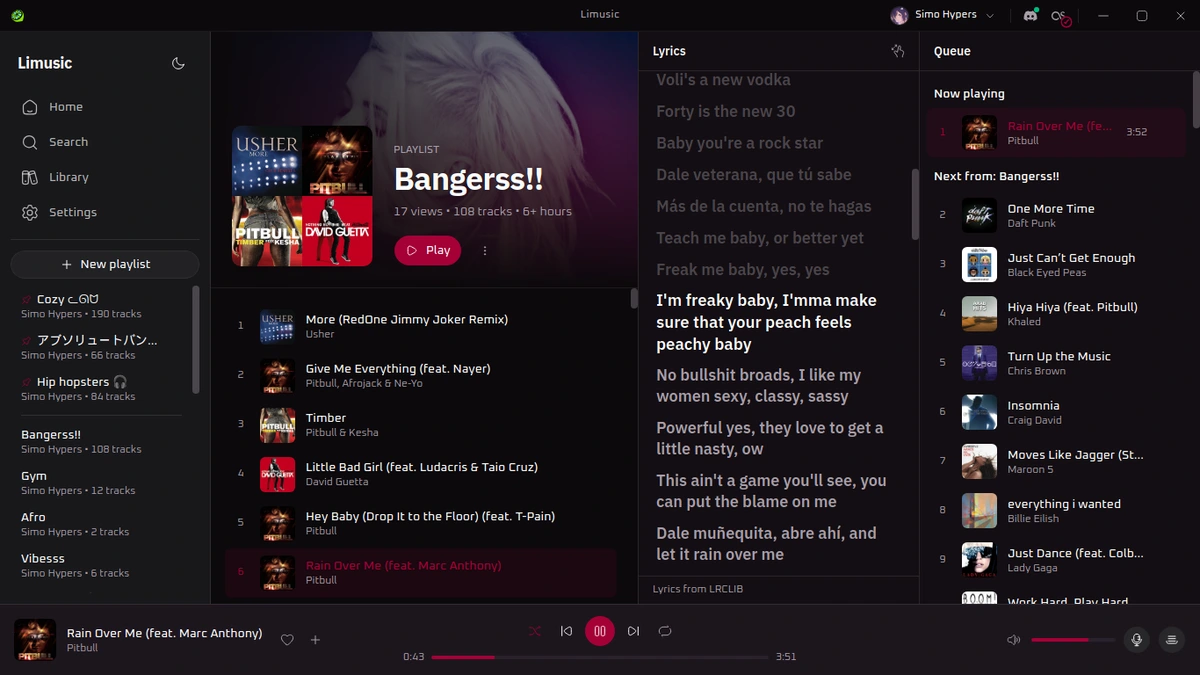1200x675 pixels.
Task: Click Hiya Hiya queue thumbnail
Action: pyautogui.click(x=979, y=314)
